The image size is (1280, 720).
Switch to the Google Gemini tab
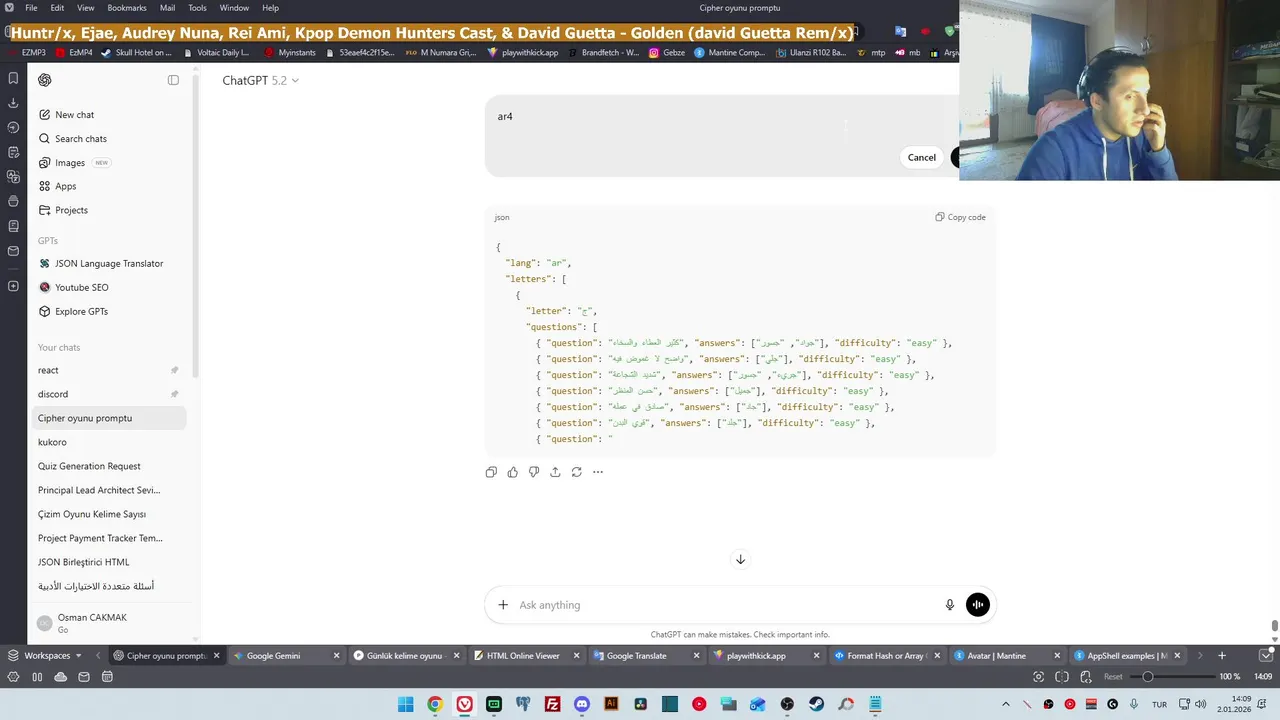(285, 656)
